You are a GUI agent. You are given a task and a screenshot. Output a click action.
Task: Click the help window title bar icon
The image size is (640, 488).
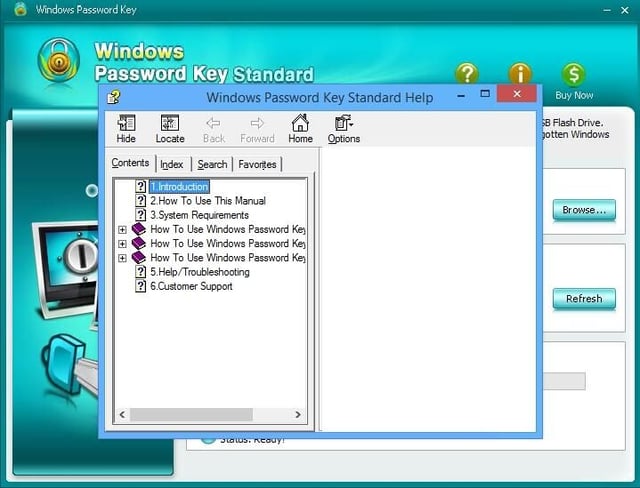(113, 97)
